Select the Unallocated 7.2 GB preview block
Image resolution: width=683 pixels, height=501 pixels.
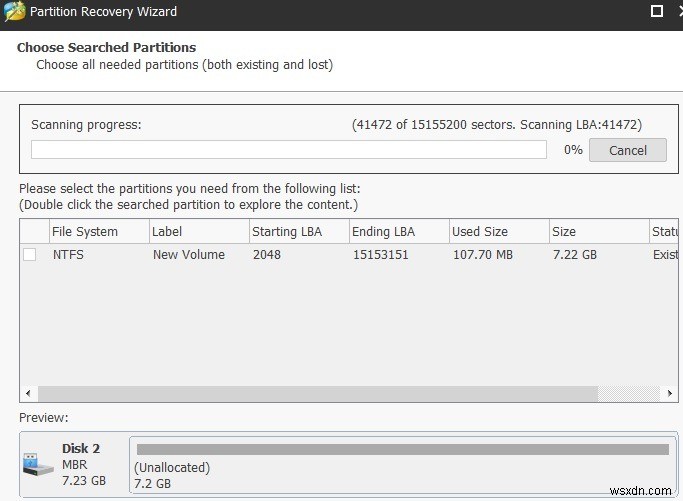pos(403,465)
